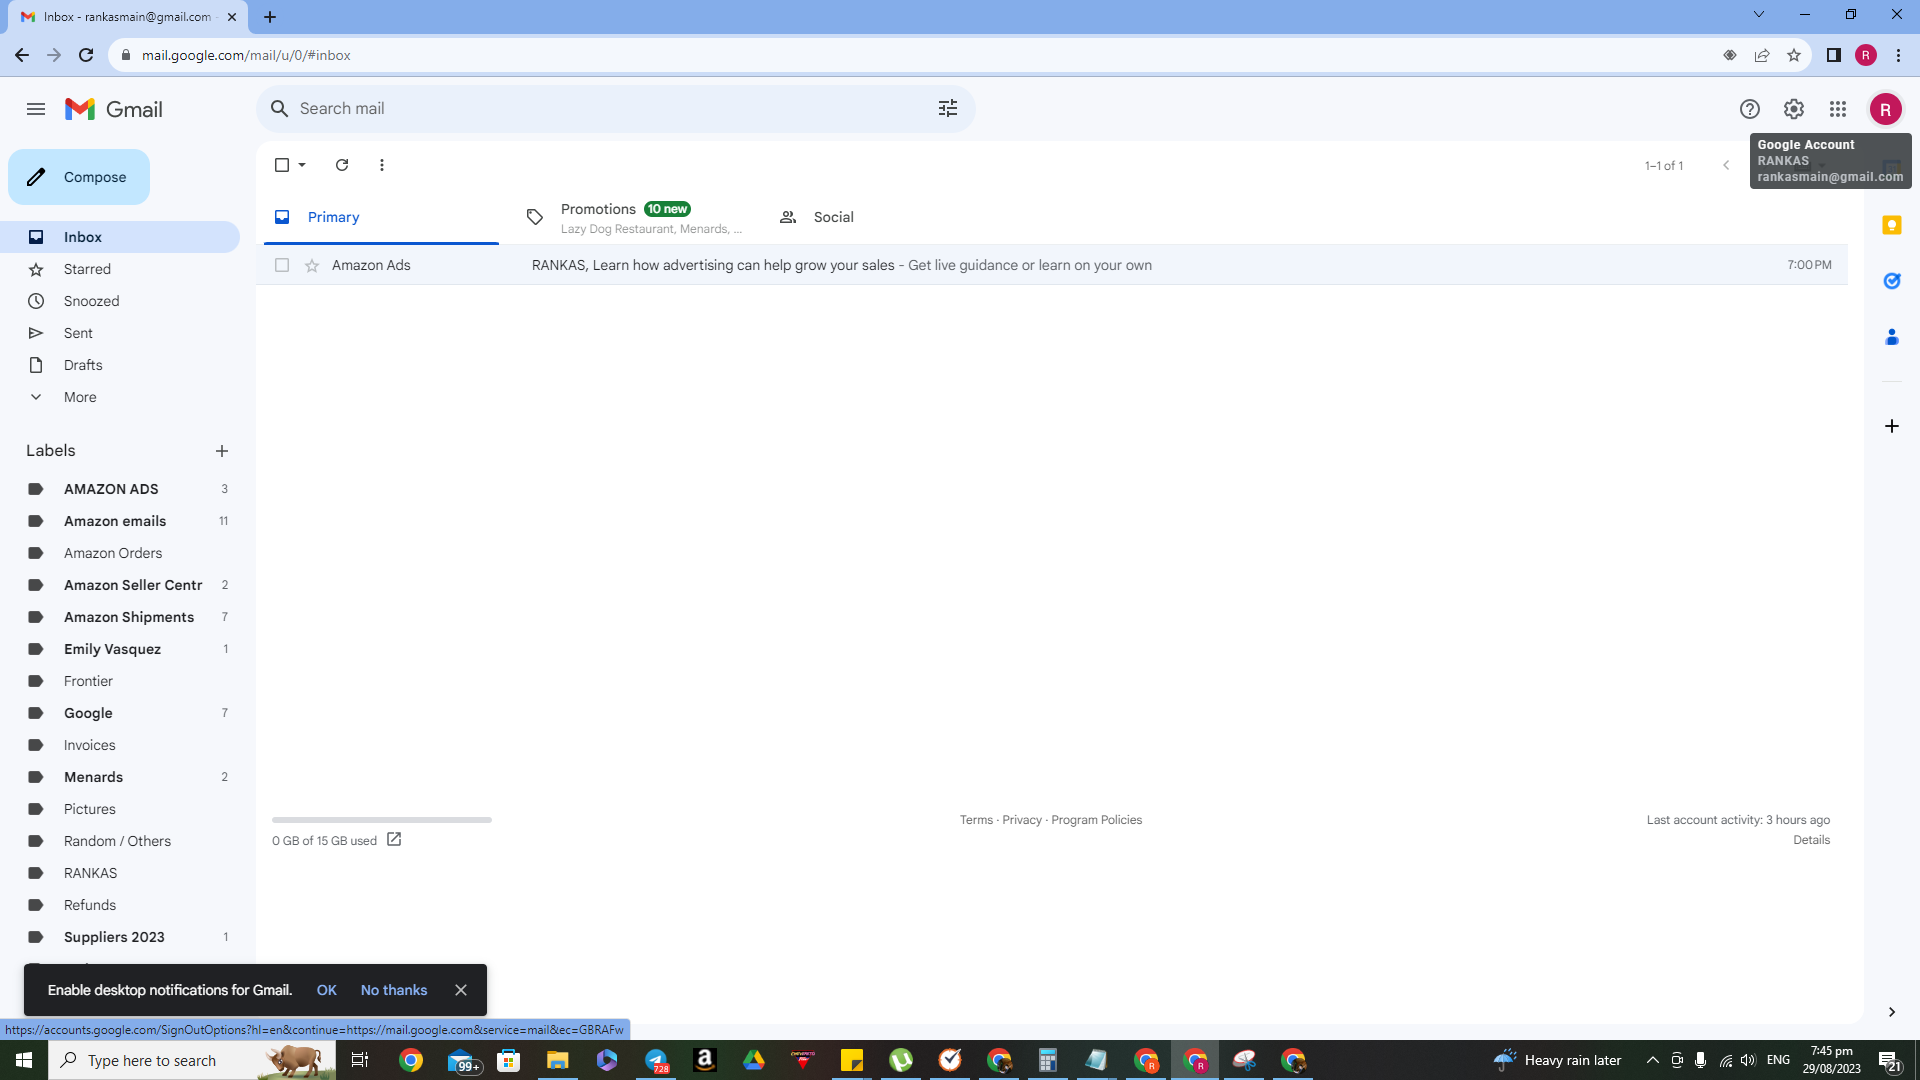Screen dimensions: 1920x1080
Task: Show search options in the search bar
Action: pyautogui.click(x=948, y=109)
